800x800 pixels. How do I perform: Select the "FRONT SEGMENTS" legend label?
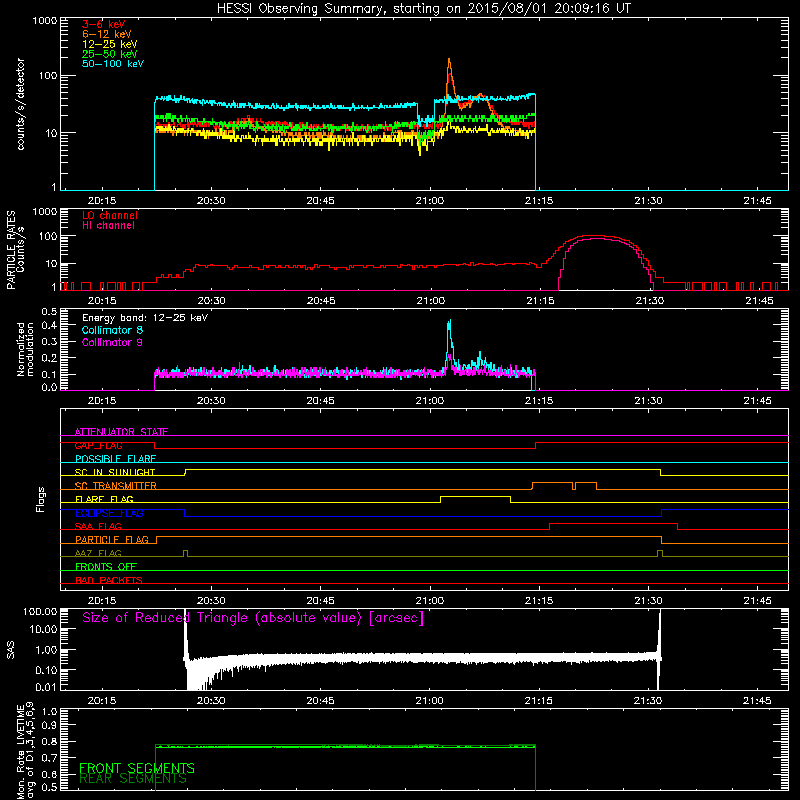(x=137, y=768)
